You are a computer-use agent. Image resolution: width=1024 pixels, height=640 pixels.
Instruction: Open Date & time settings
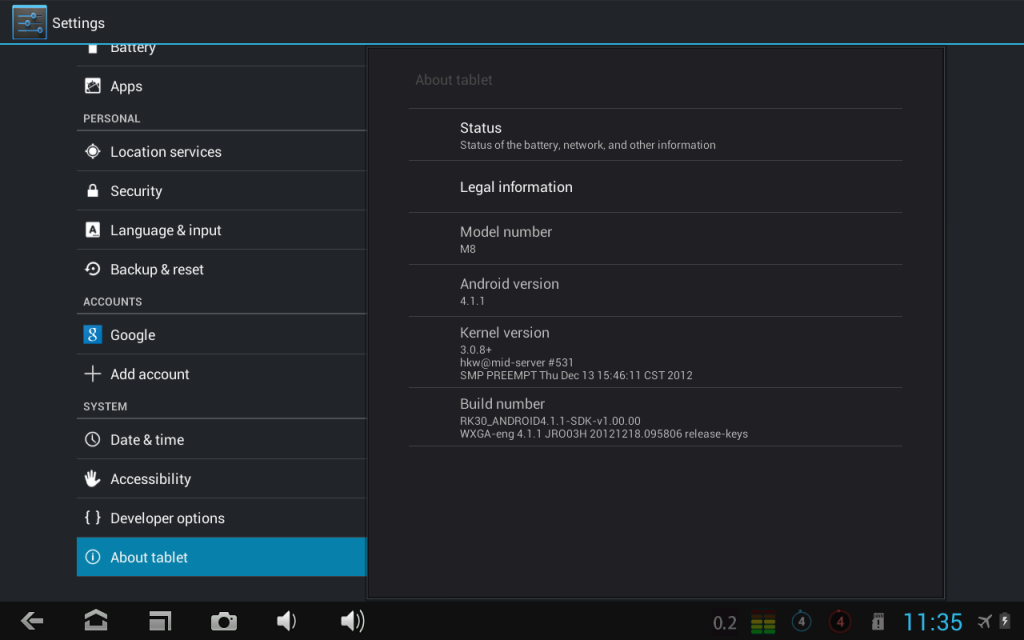(221, 440)
